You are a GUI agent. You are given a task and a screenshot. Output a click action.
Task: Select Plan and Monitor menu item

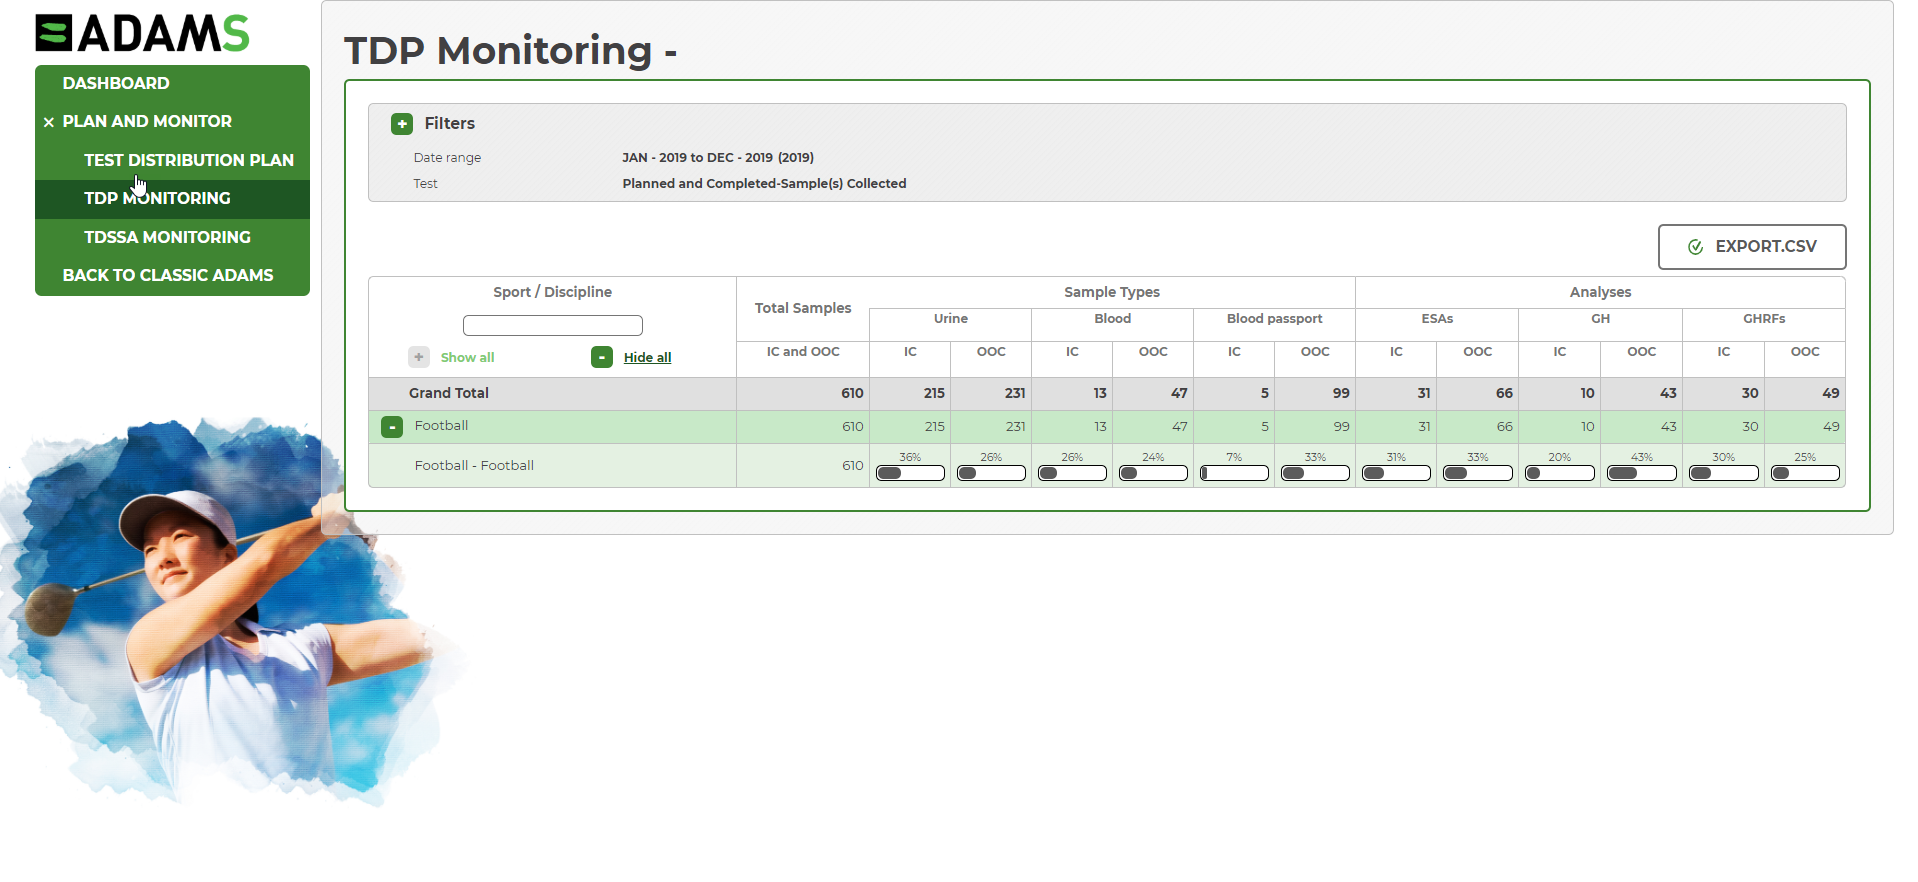(x=147, y=121)
